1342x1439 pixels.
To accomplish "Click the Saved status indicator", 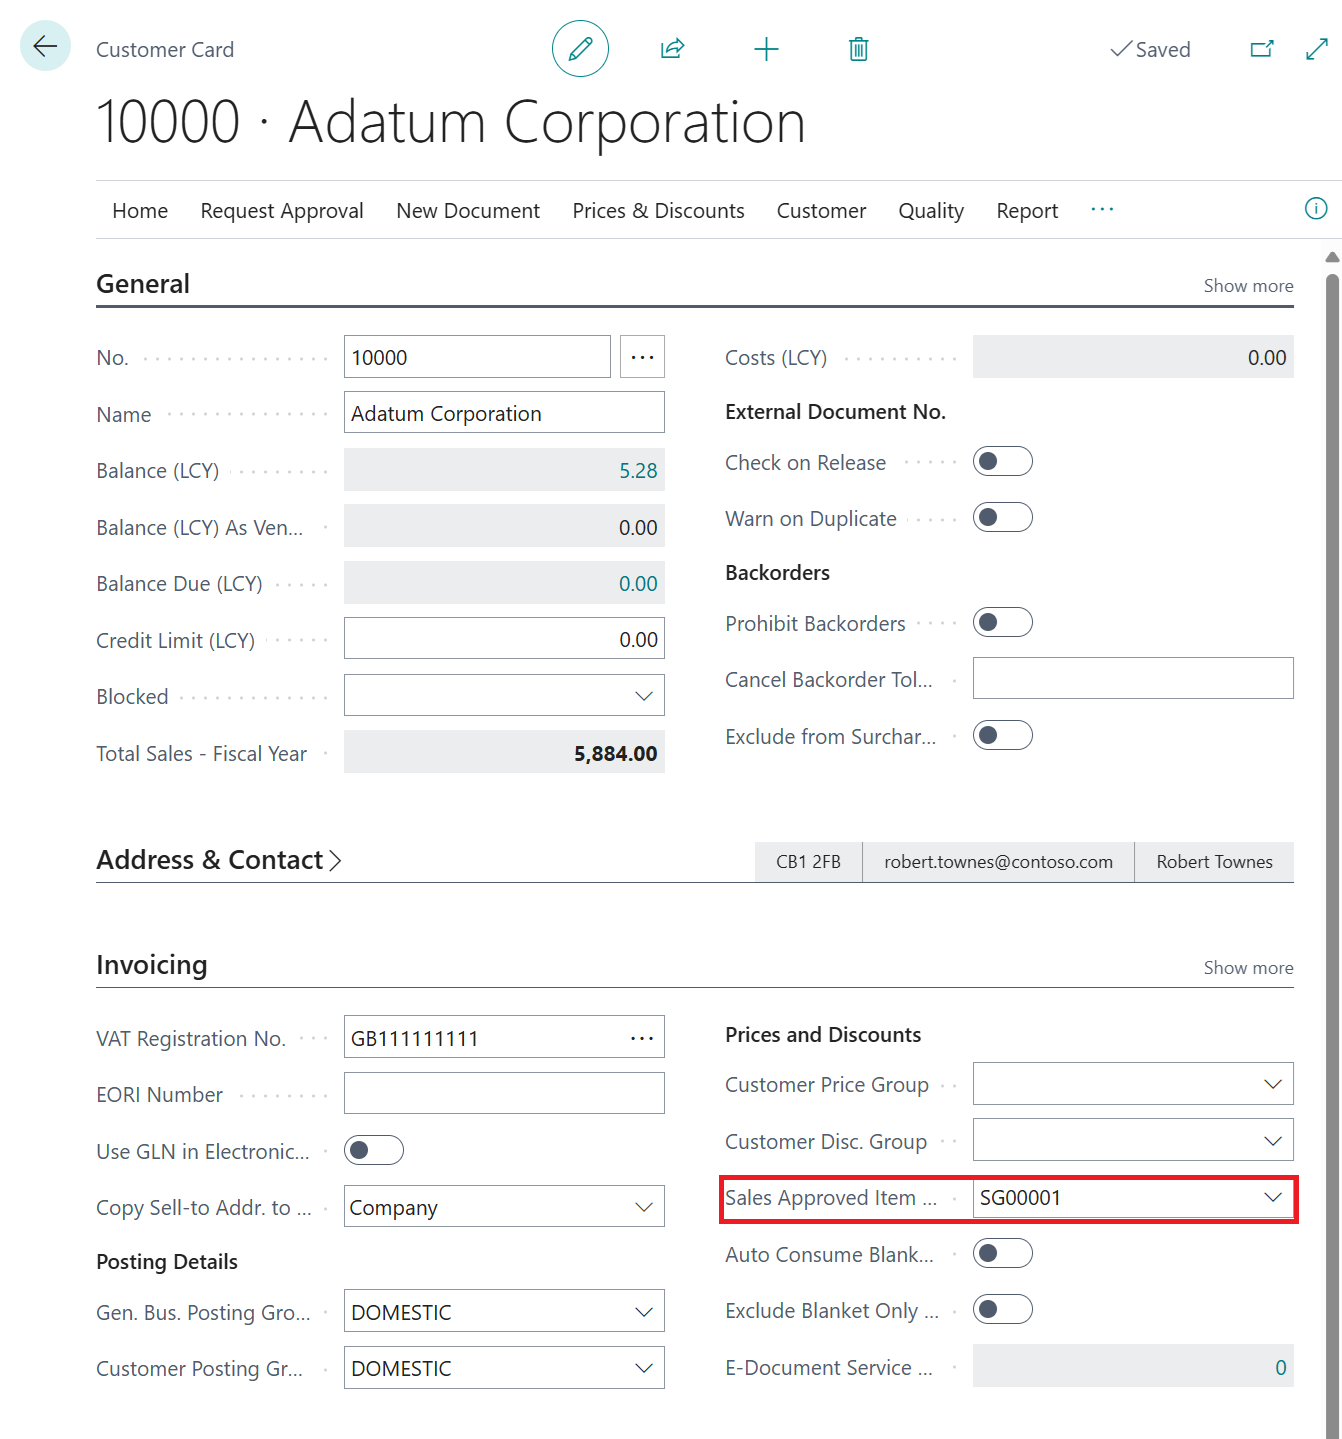I will pyautogui.click(x=1150, y=49).
